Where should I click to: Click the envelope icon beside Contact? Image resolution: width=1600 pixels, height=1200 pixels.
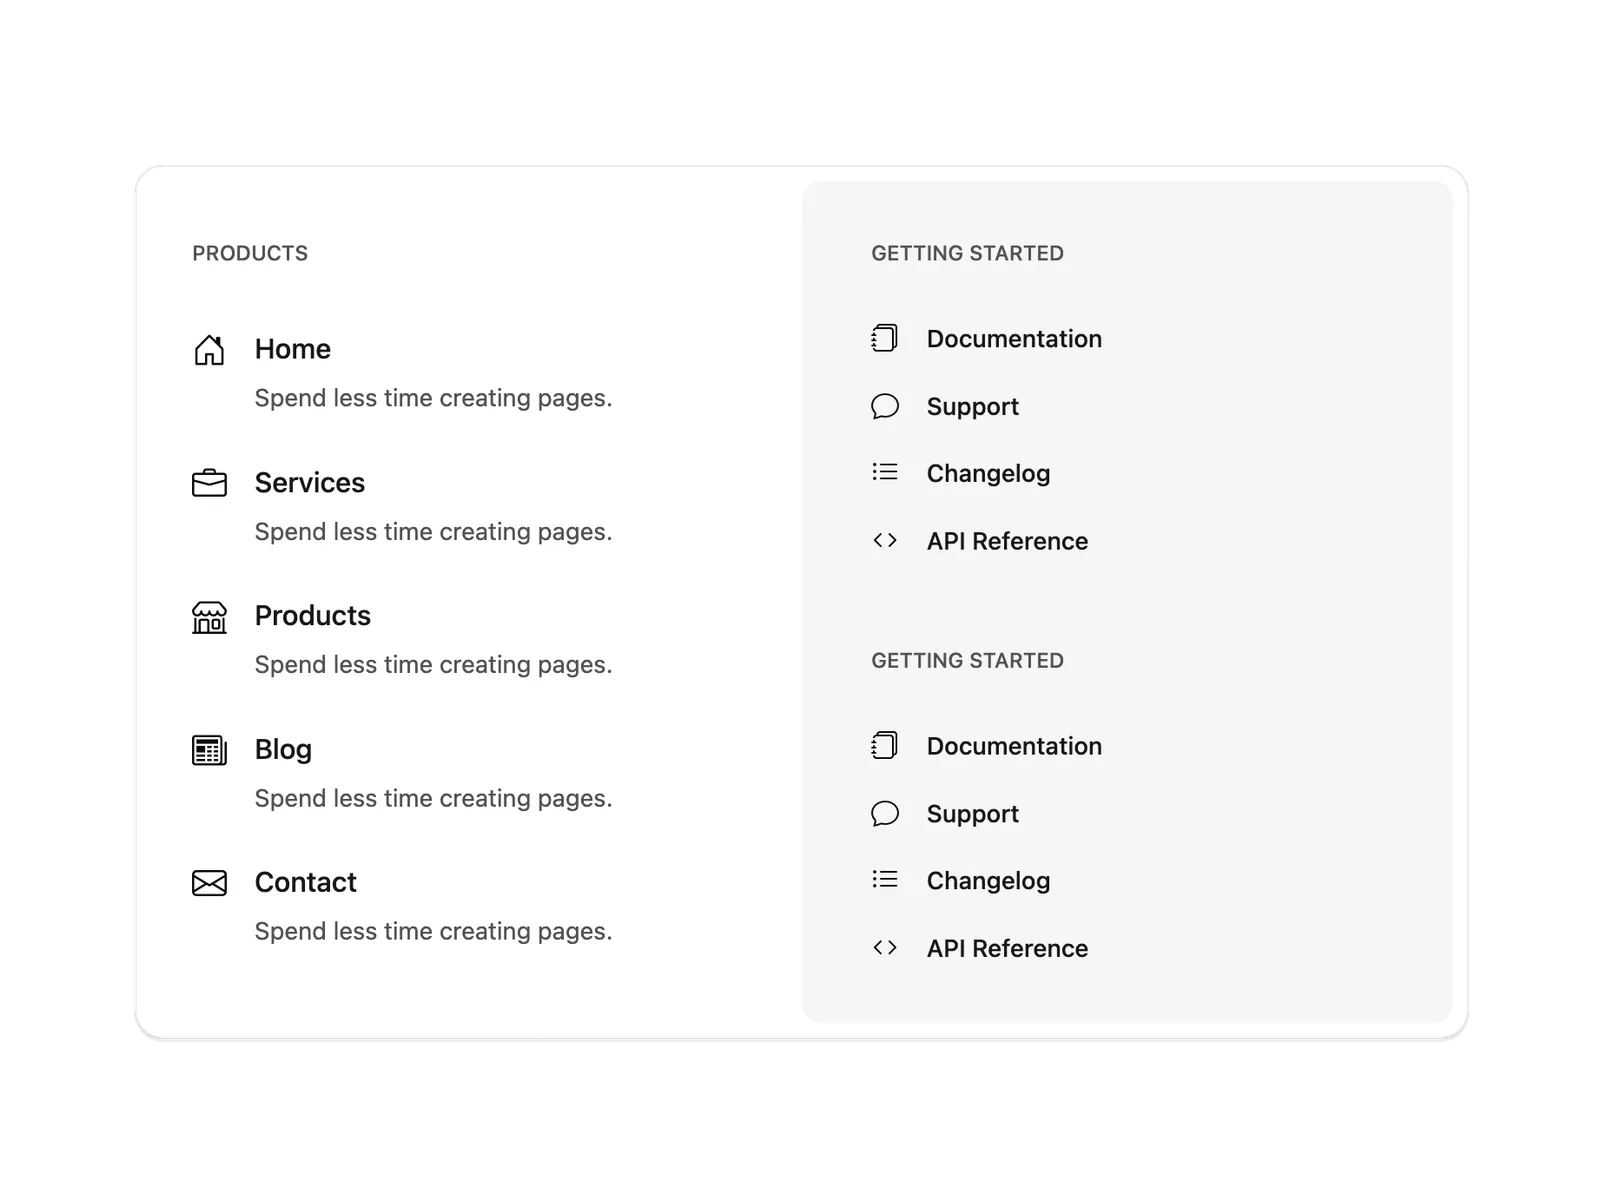pos(209,883)
